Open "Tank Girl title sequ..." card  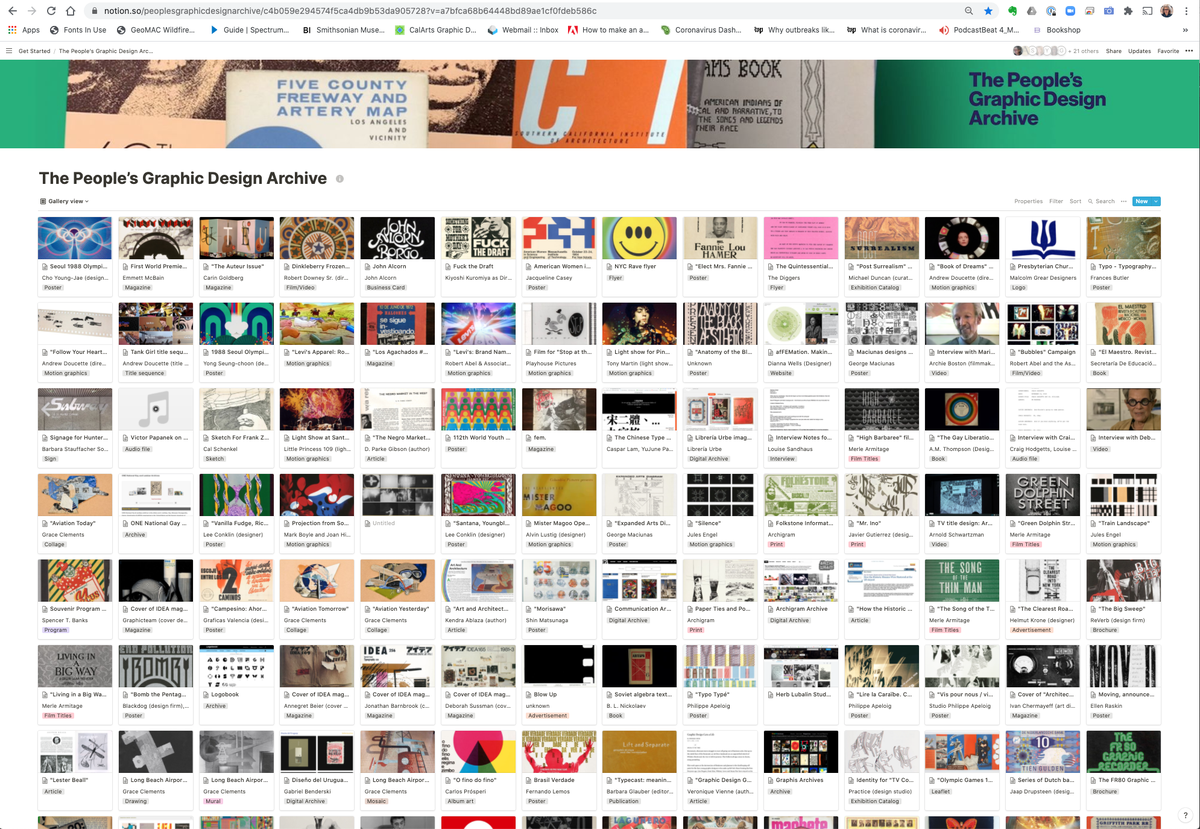(155, 342)
